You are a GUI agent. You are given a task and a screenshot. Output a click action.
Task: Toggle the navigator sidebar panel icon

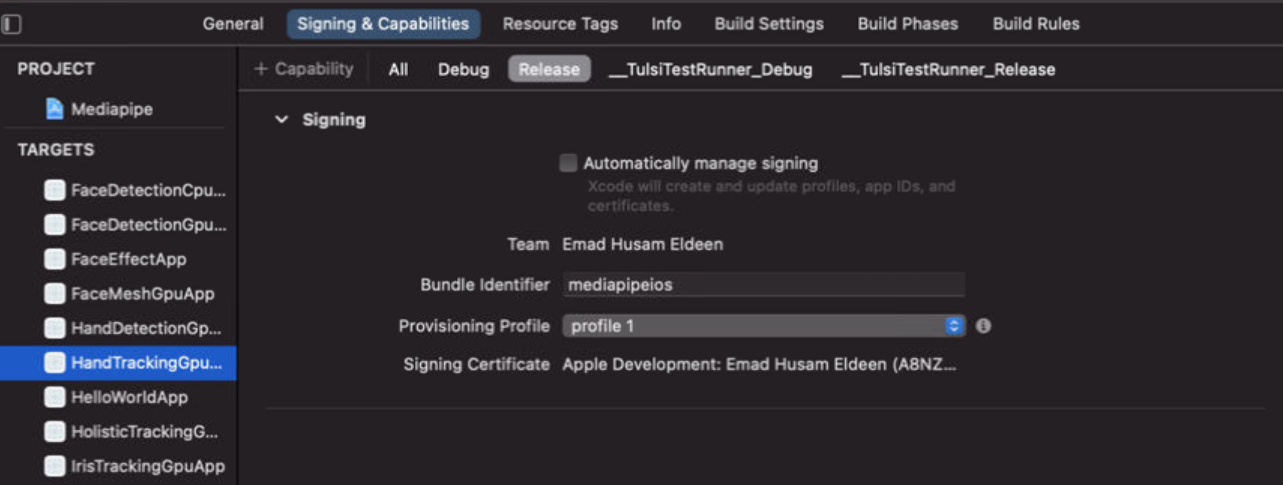(x=12, y=24)
